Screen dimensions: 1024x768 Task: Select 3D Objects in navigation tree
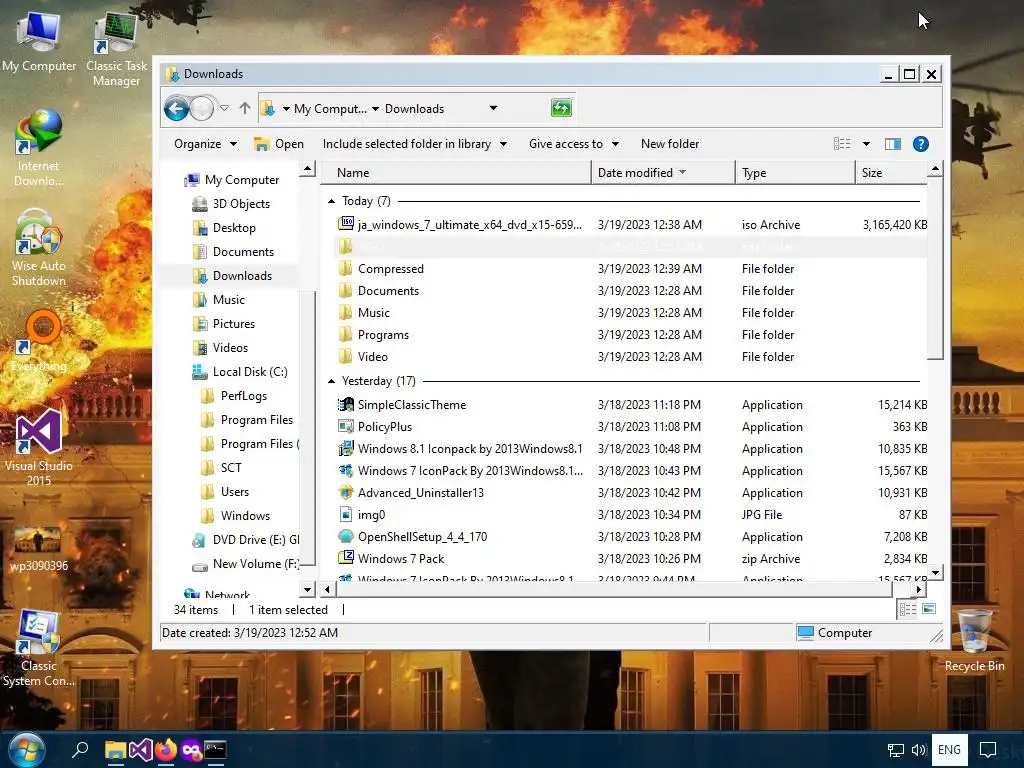[x=231, y=204]
